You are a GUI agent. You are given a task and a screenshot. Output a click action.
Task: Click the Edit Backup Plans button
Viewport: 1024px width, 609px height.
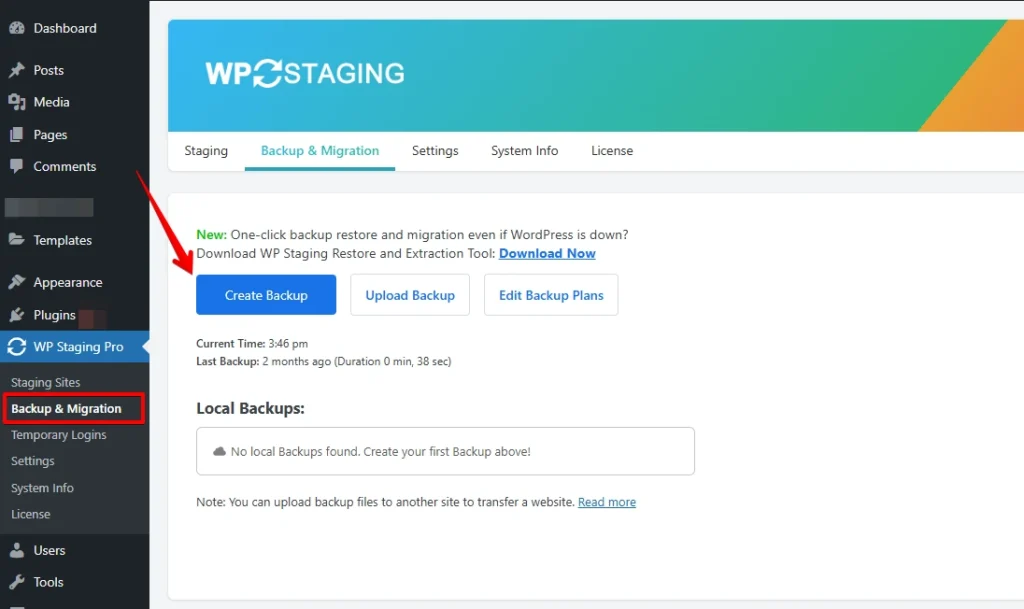(x=551, y=295)
